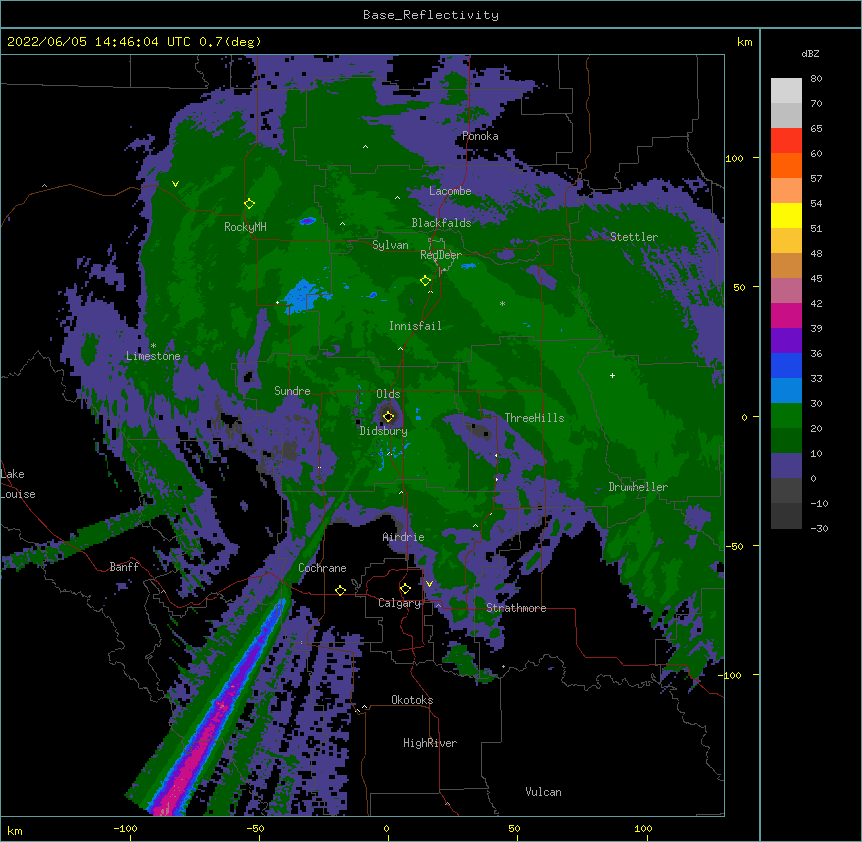The image size is (862, 842).
Task: Click the yellow radar site marker near Olds
Action: pyautogui.click(x=388, y=417)
